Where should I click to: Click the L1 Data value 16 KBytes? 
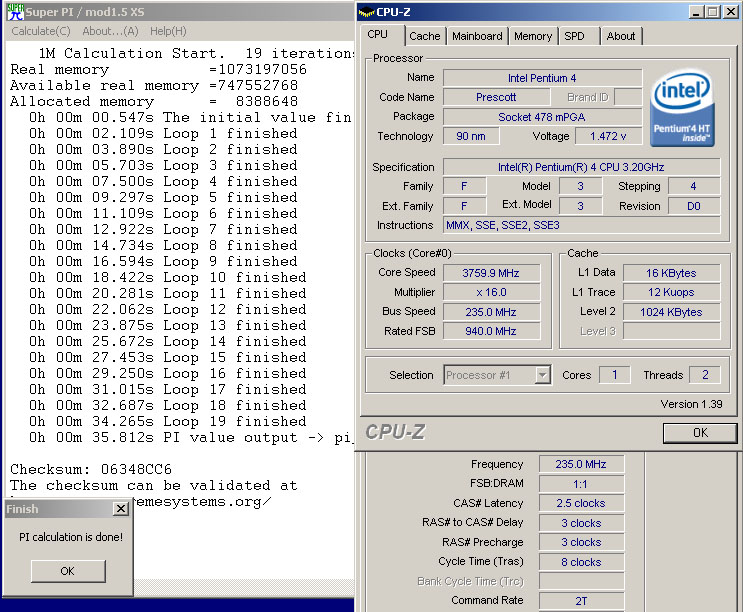pyautogui.click(x=671, y=273)
